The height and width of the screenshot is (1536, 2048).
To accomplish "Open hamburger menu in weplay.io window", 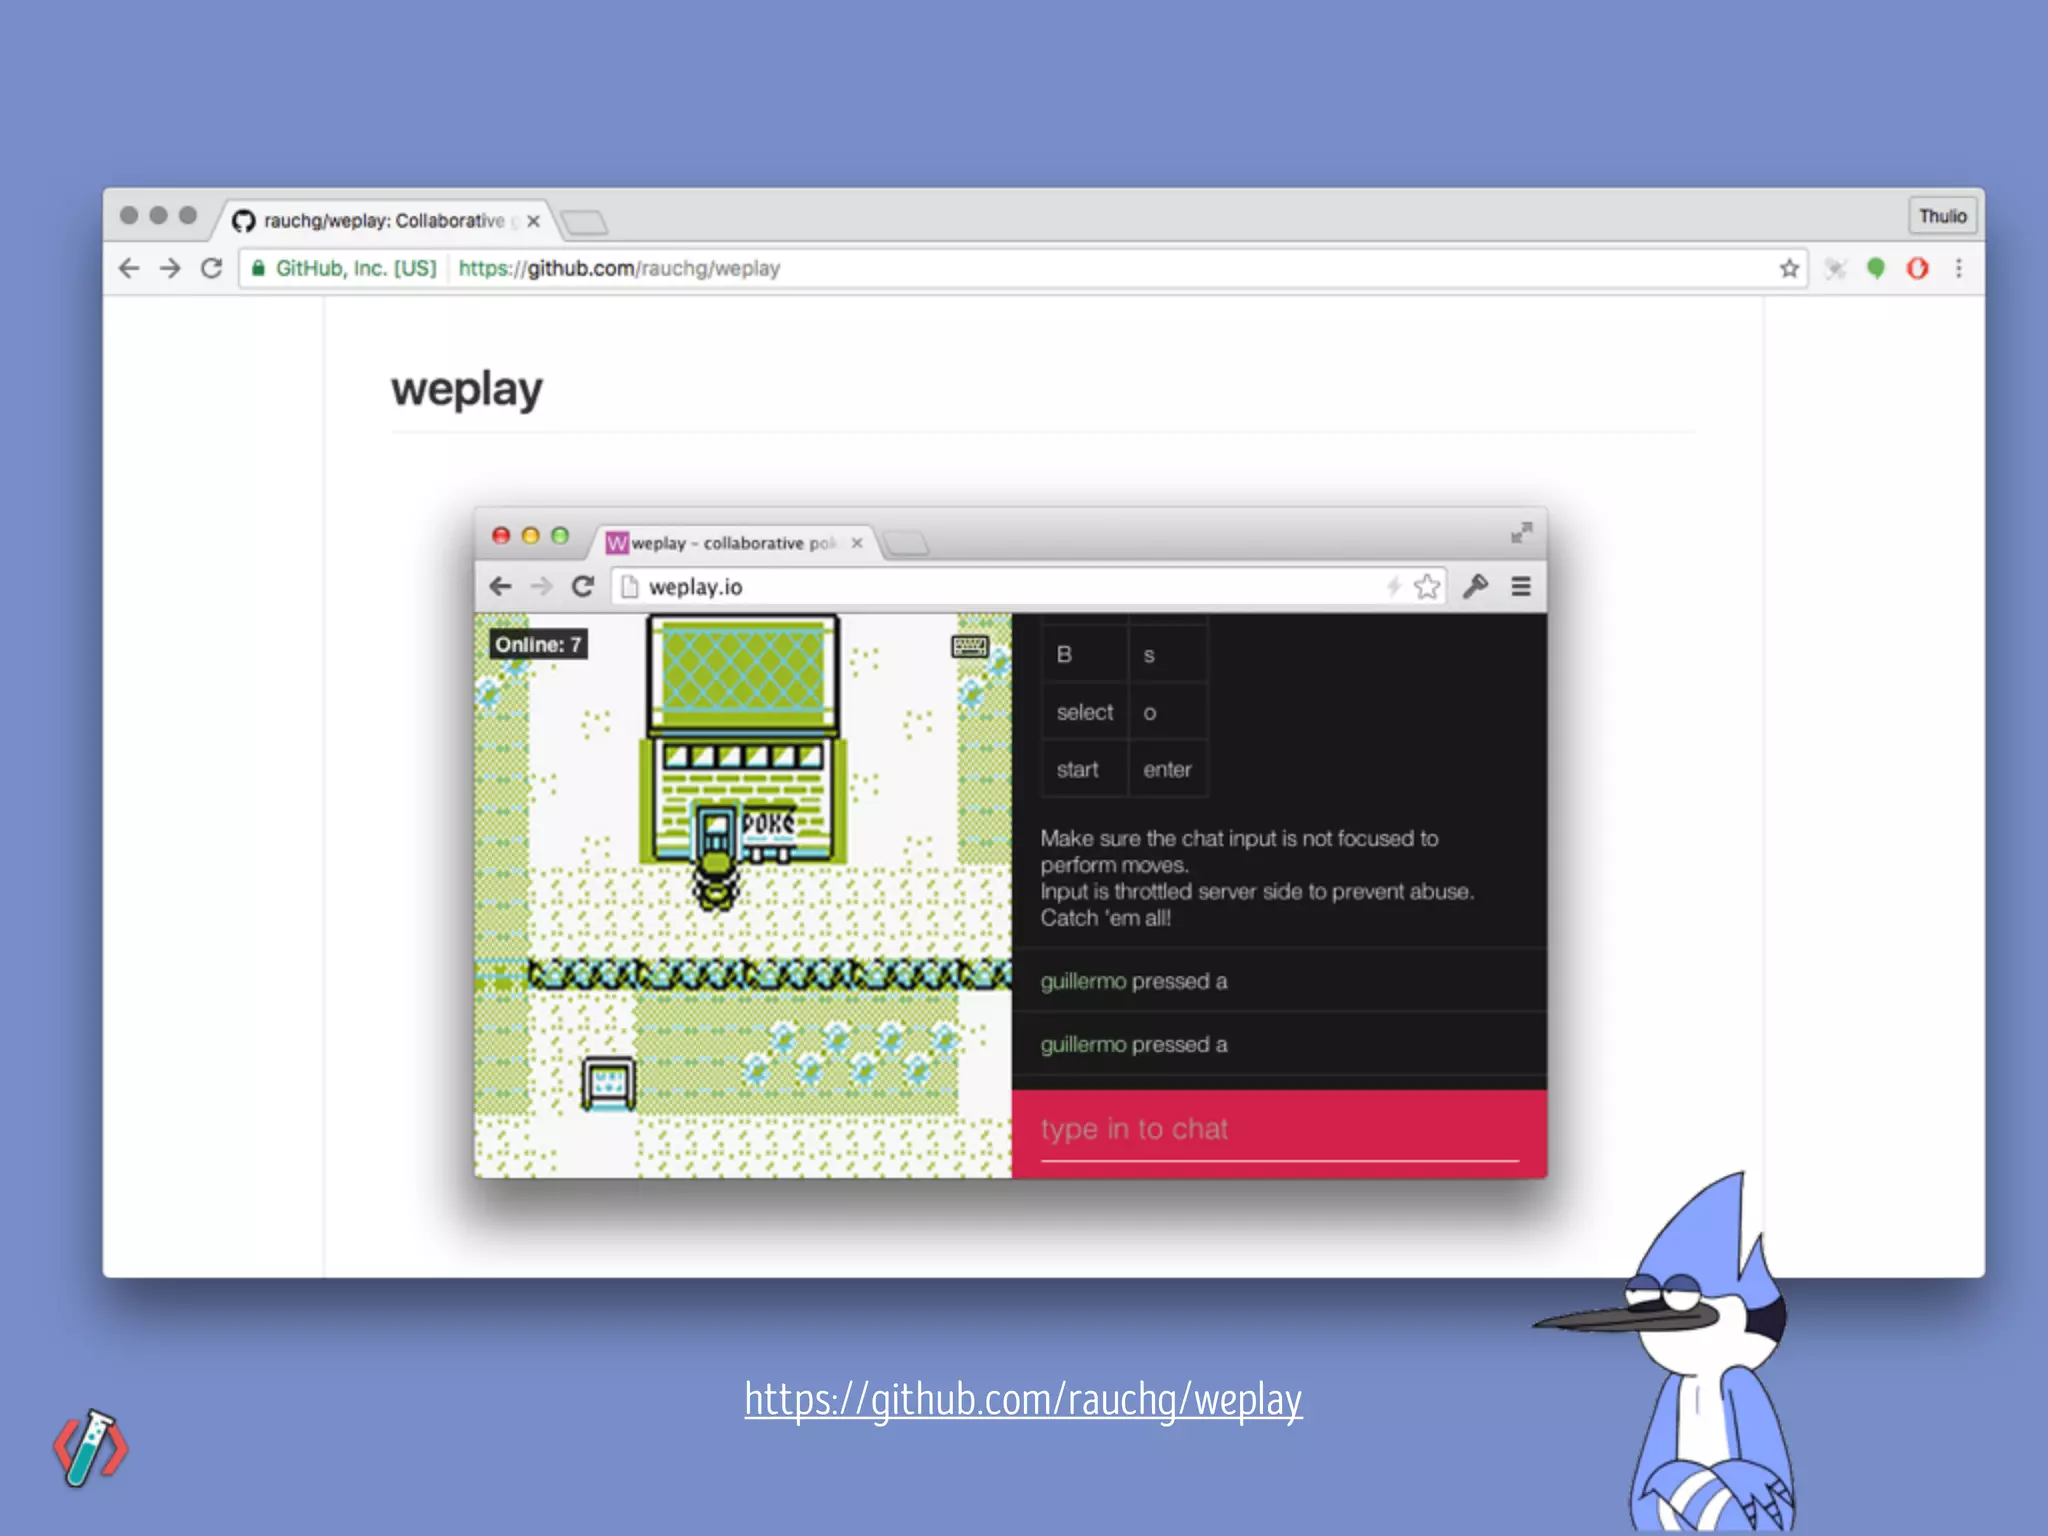I will click(x=1521, y=586).
